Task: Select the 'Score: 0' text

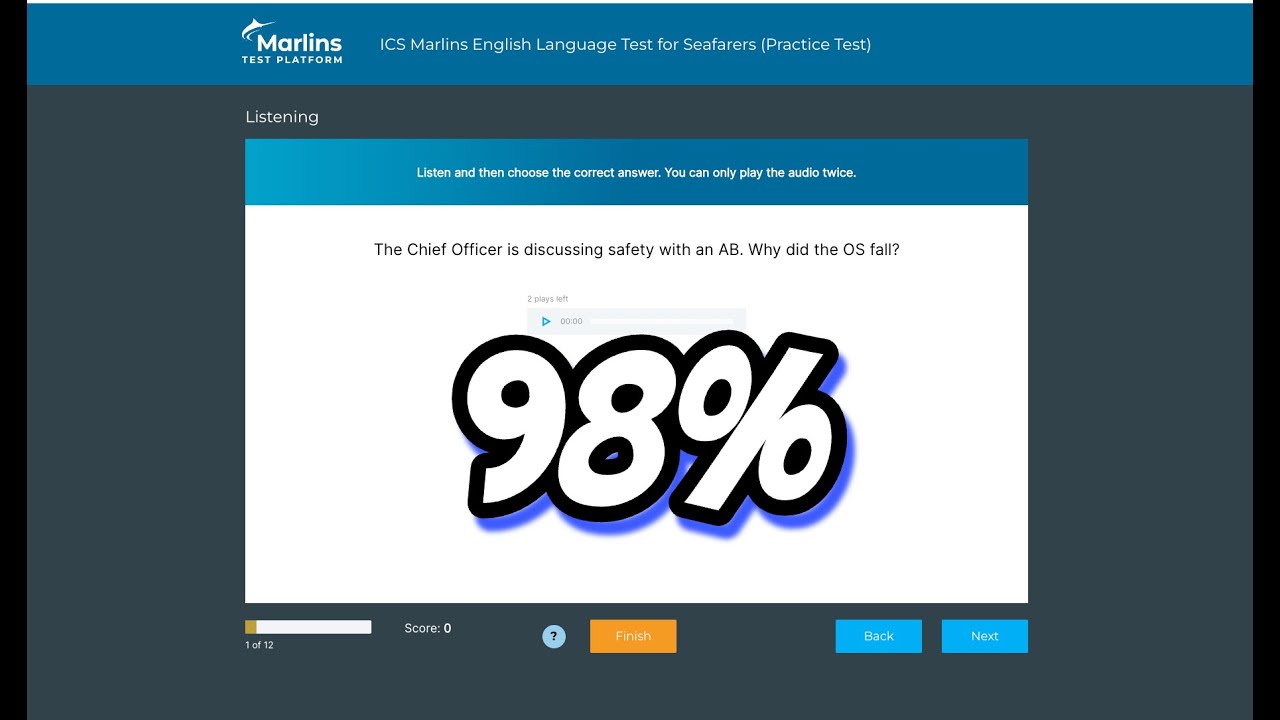Action: click(428, 628)
